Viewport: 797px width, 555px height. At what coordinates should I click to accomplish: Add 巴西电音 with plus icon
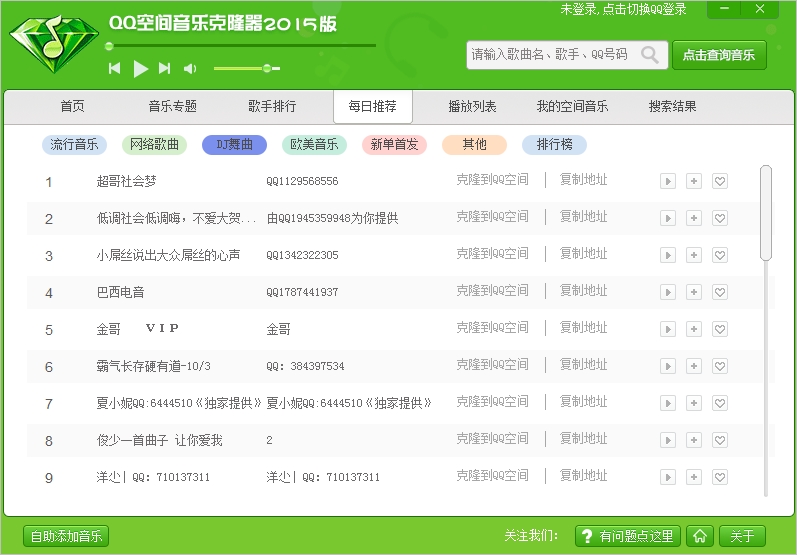pyautogui.click(x=694, y=292)
